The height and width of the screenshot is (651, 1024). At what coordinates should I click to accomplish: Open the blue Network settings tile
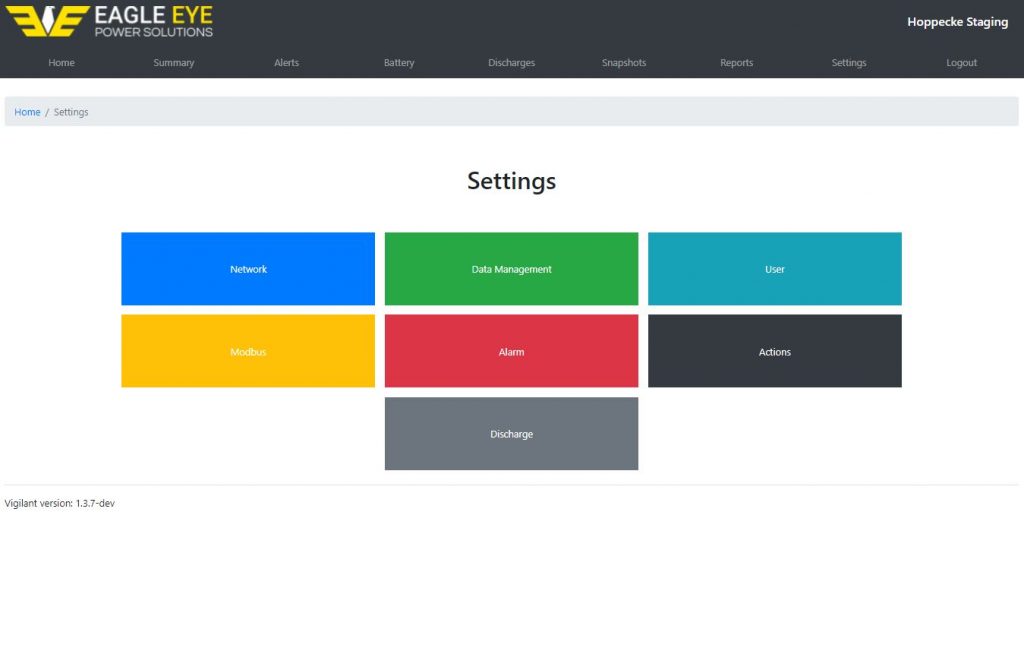[x=248, y=269]
